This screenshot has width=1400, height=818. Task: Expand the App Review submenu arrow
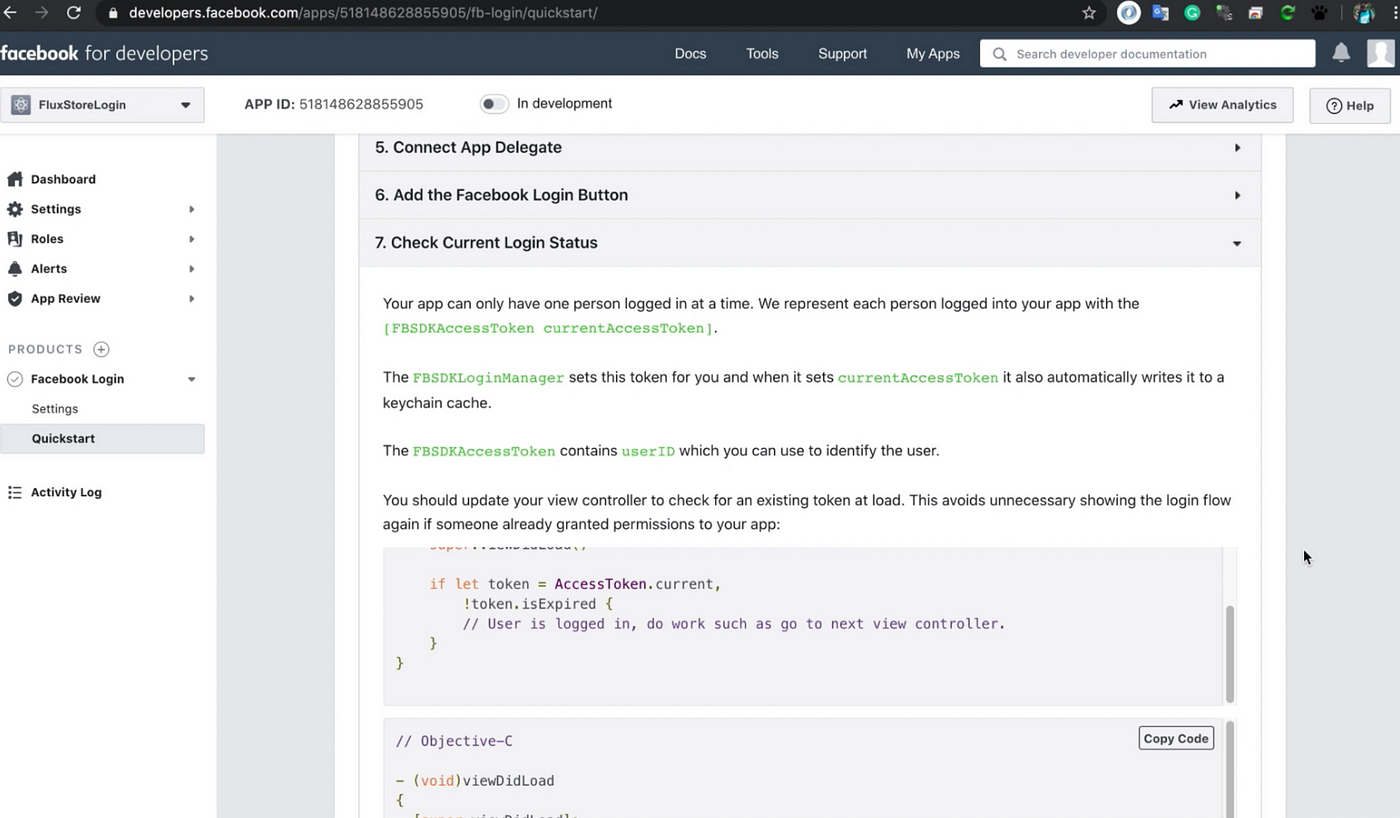pos(191,299)
